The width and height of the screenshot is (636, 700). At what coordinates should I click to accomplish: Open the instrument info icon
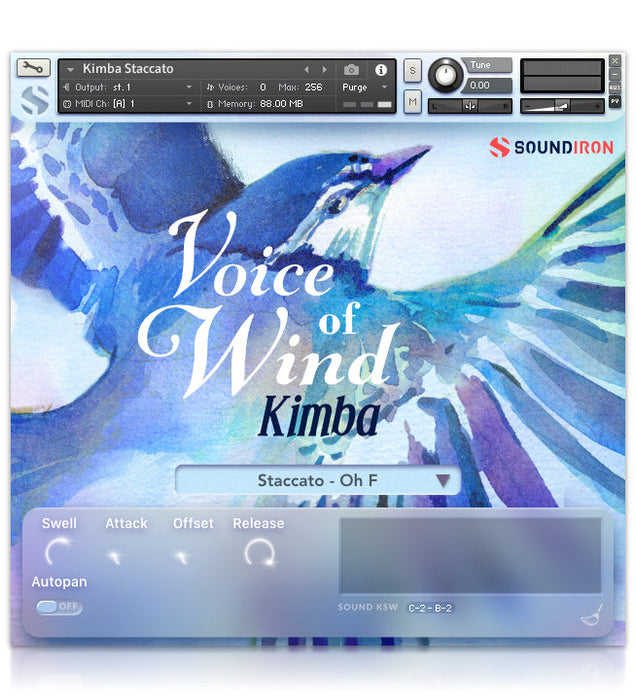pyautogui.click(x=380, y=70)
